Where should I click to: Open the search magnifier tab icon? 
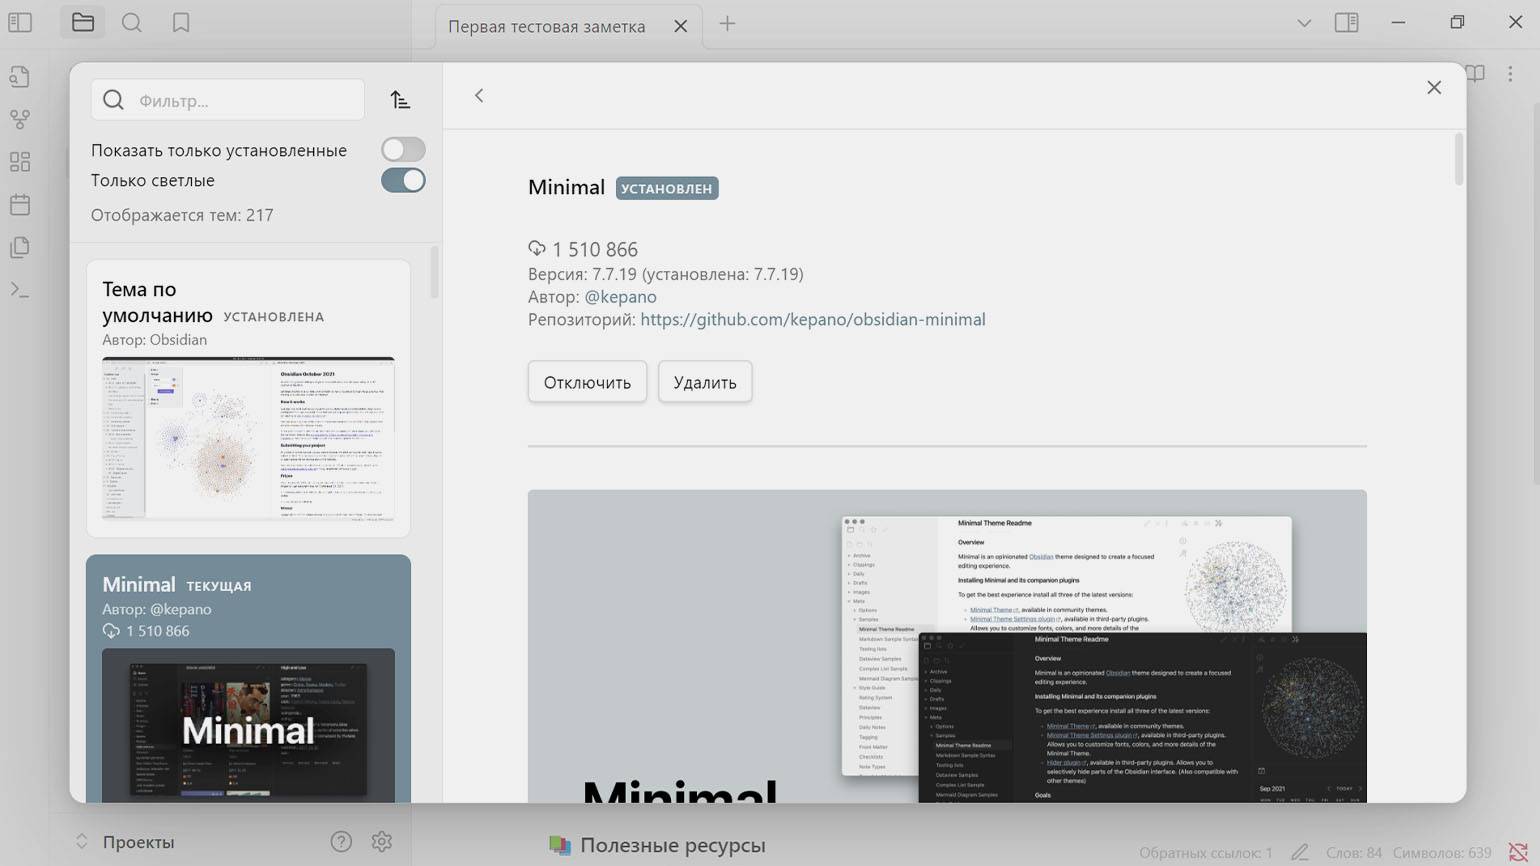click(132, 22)
